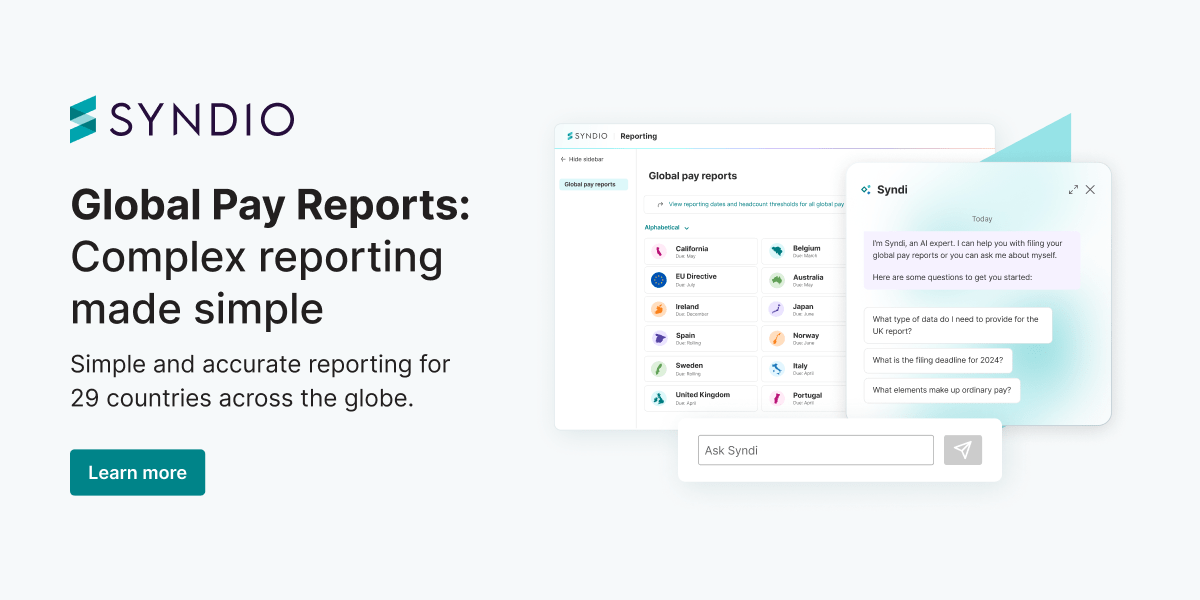The image size is (1200, 600).
Task: Open the link to view reporting dates
Action: (756, 203)
